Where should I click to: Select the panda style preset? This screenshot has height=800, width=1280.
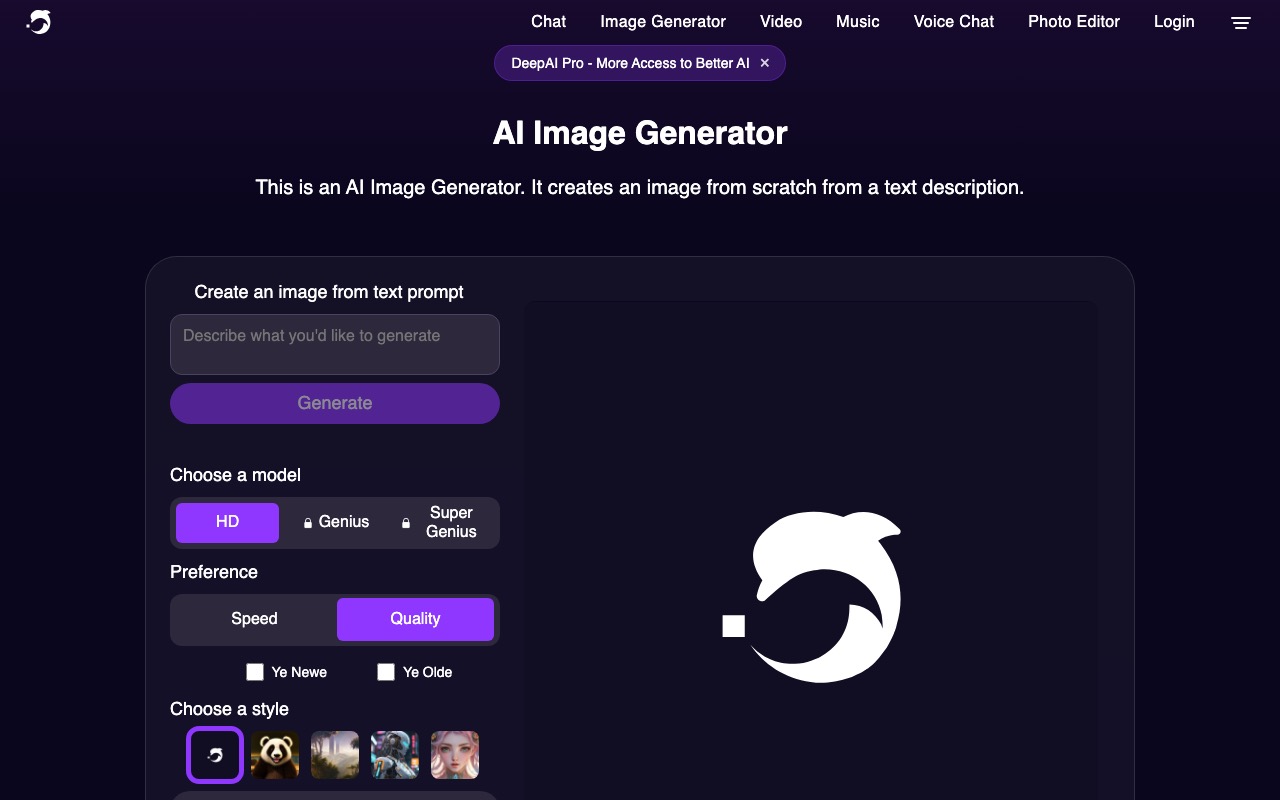274,755
